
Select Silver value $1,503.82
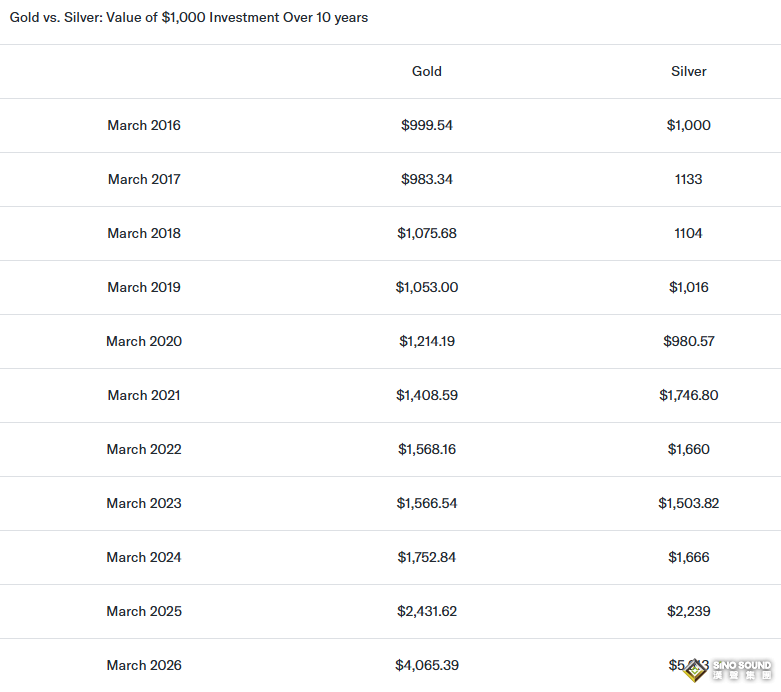[x=689, y=503]
